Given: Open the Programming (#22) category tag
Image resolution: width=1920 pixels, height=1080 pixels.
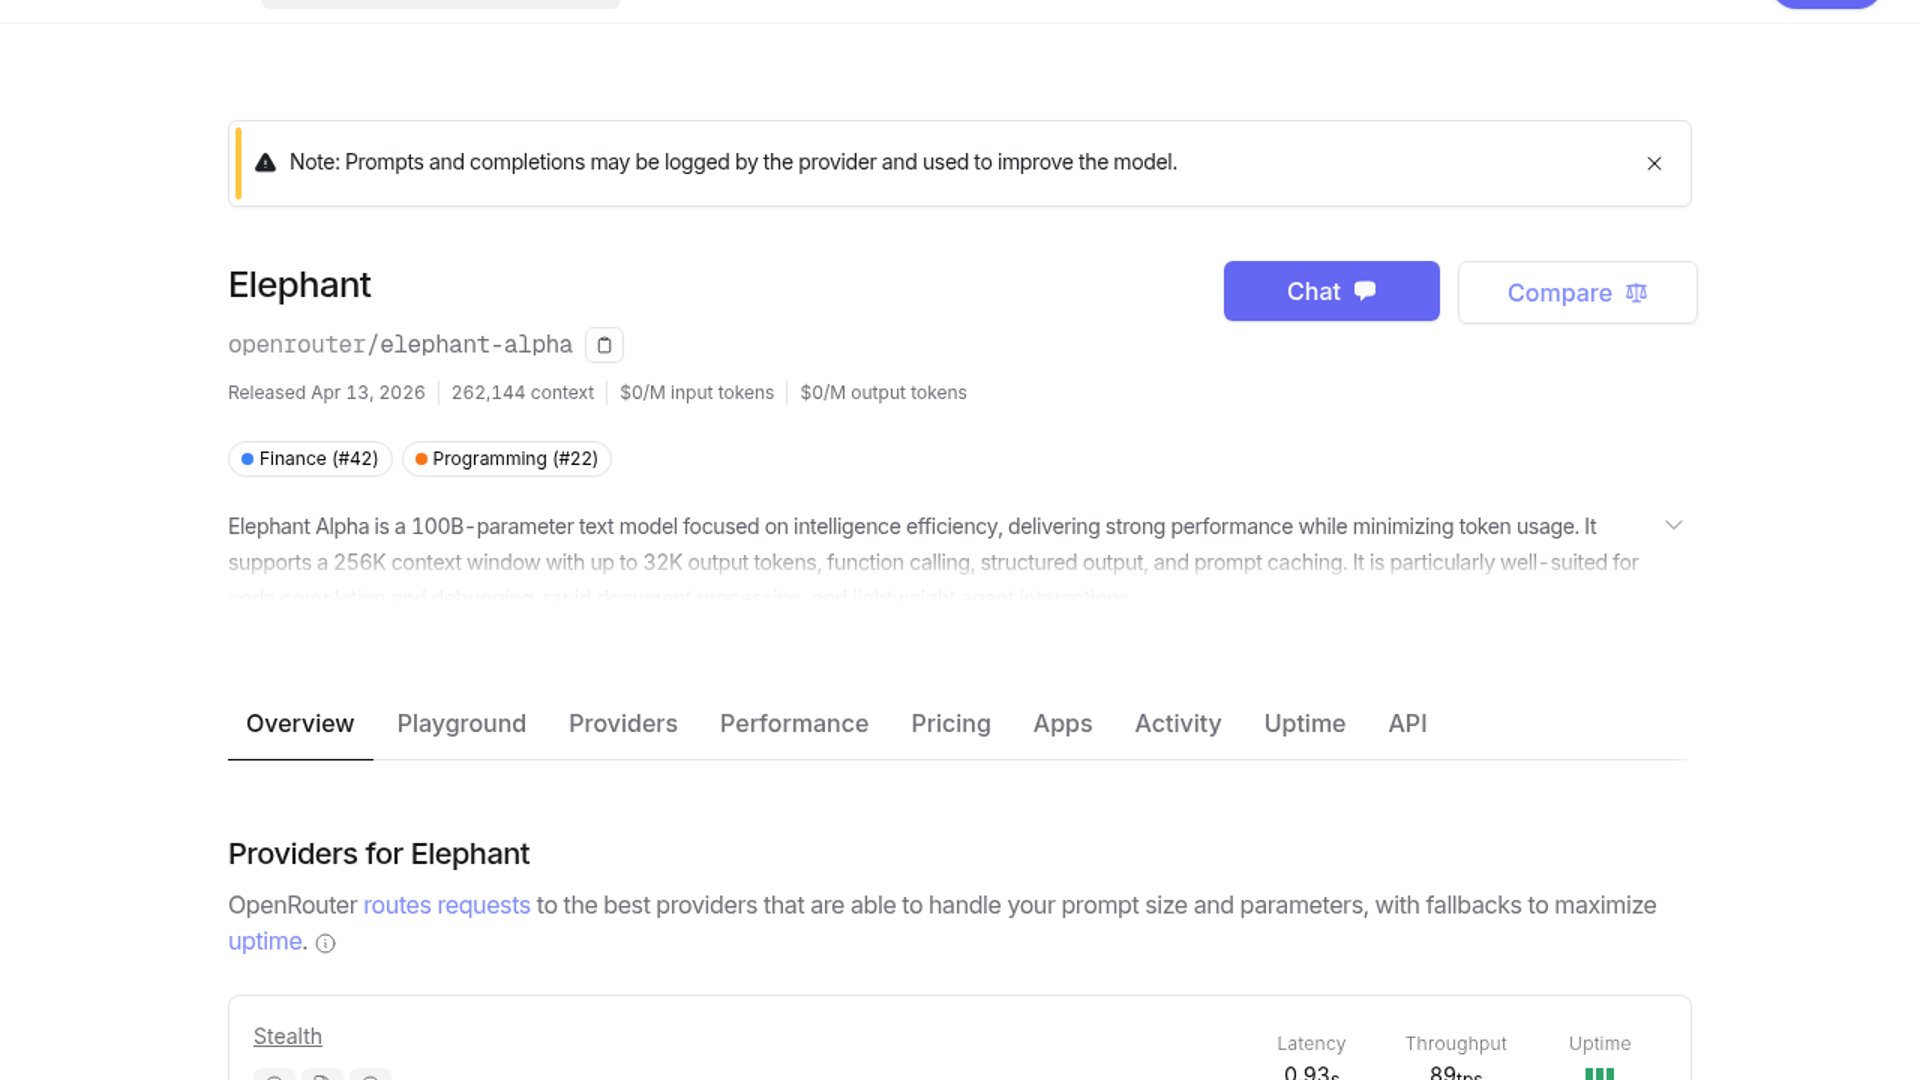Looking at the screenshot, I should pos(506,459).
